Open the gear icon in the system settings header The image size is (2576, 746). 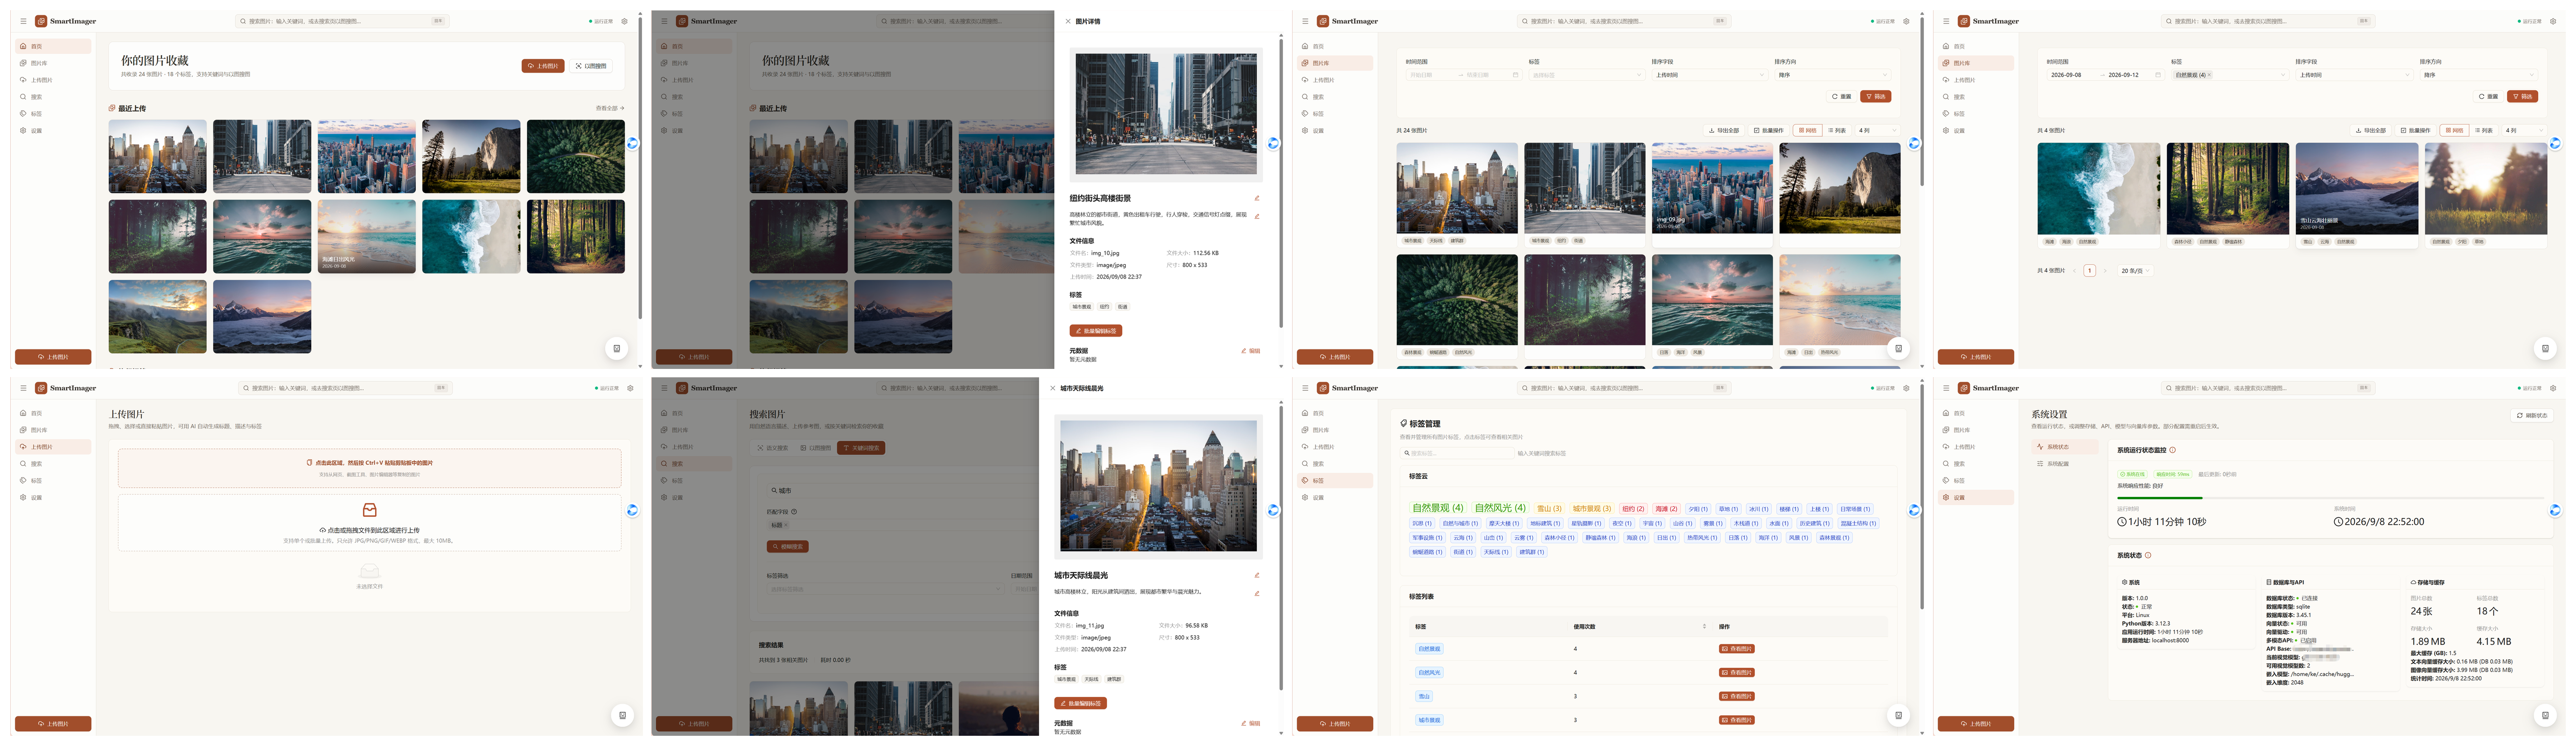(x=2552, y=388)
